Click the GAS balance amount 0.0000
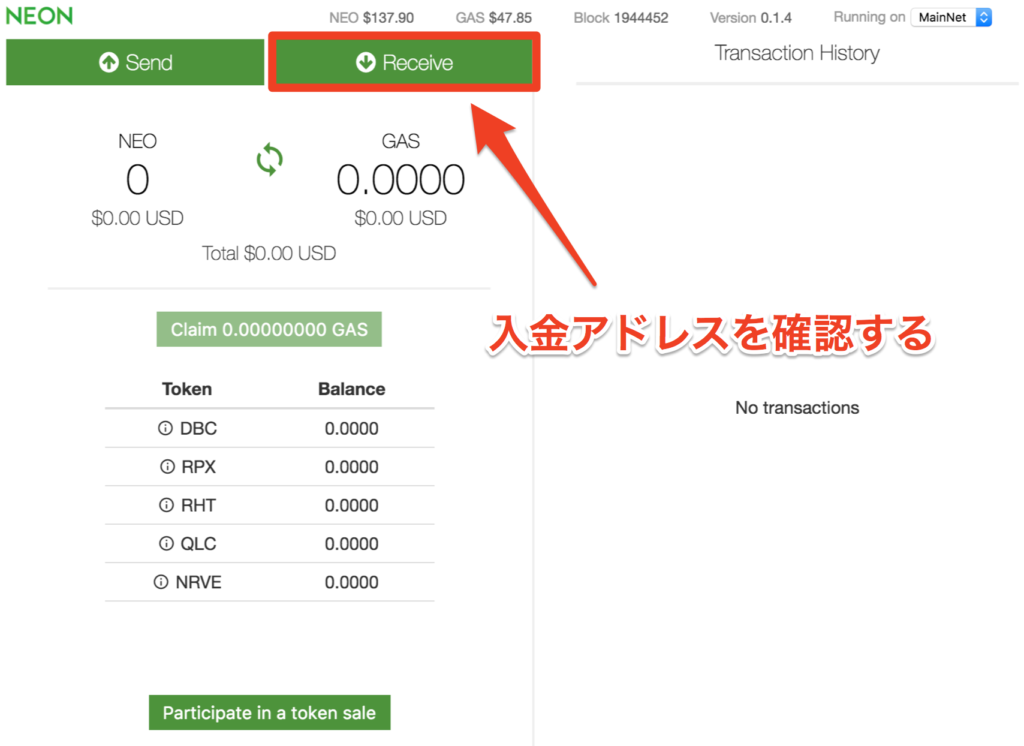Viewport: 1024px width, 746px height. 400,180
